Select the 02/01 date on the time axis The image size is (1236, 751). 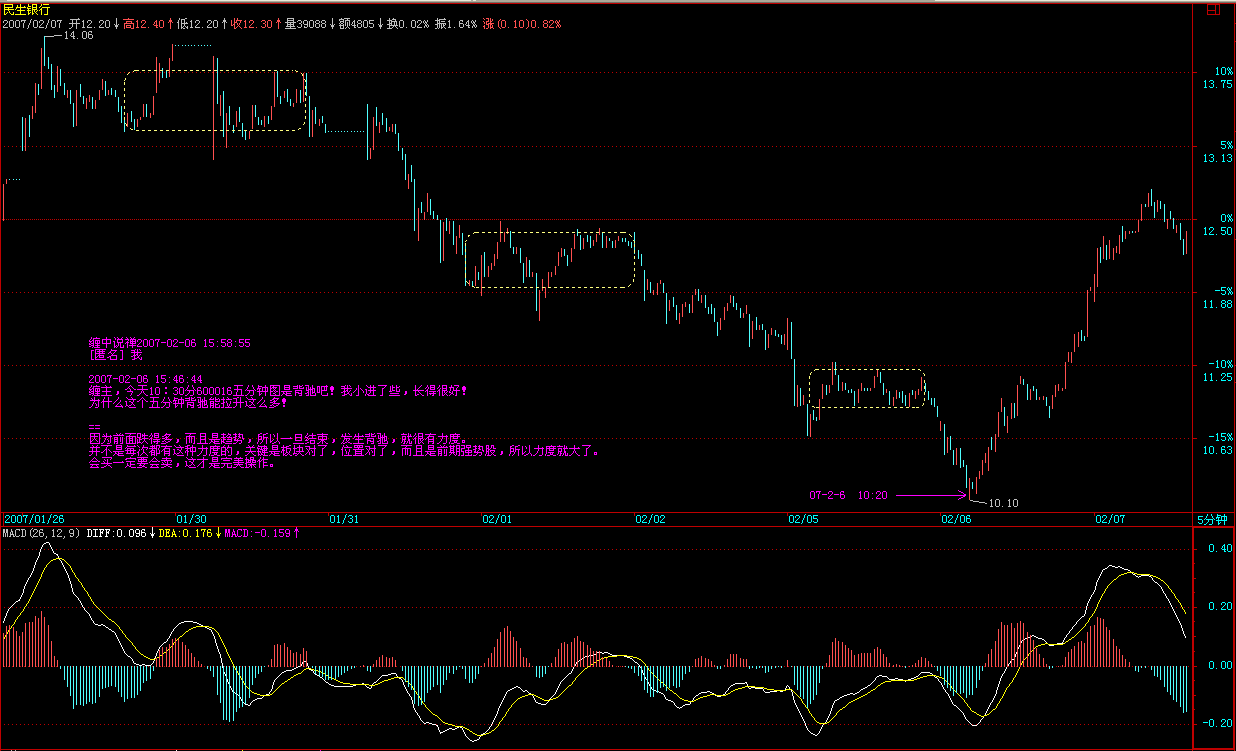coord(496,520)
